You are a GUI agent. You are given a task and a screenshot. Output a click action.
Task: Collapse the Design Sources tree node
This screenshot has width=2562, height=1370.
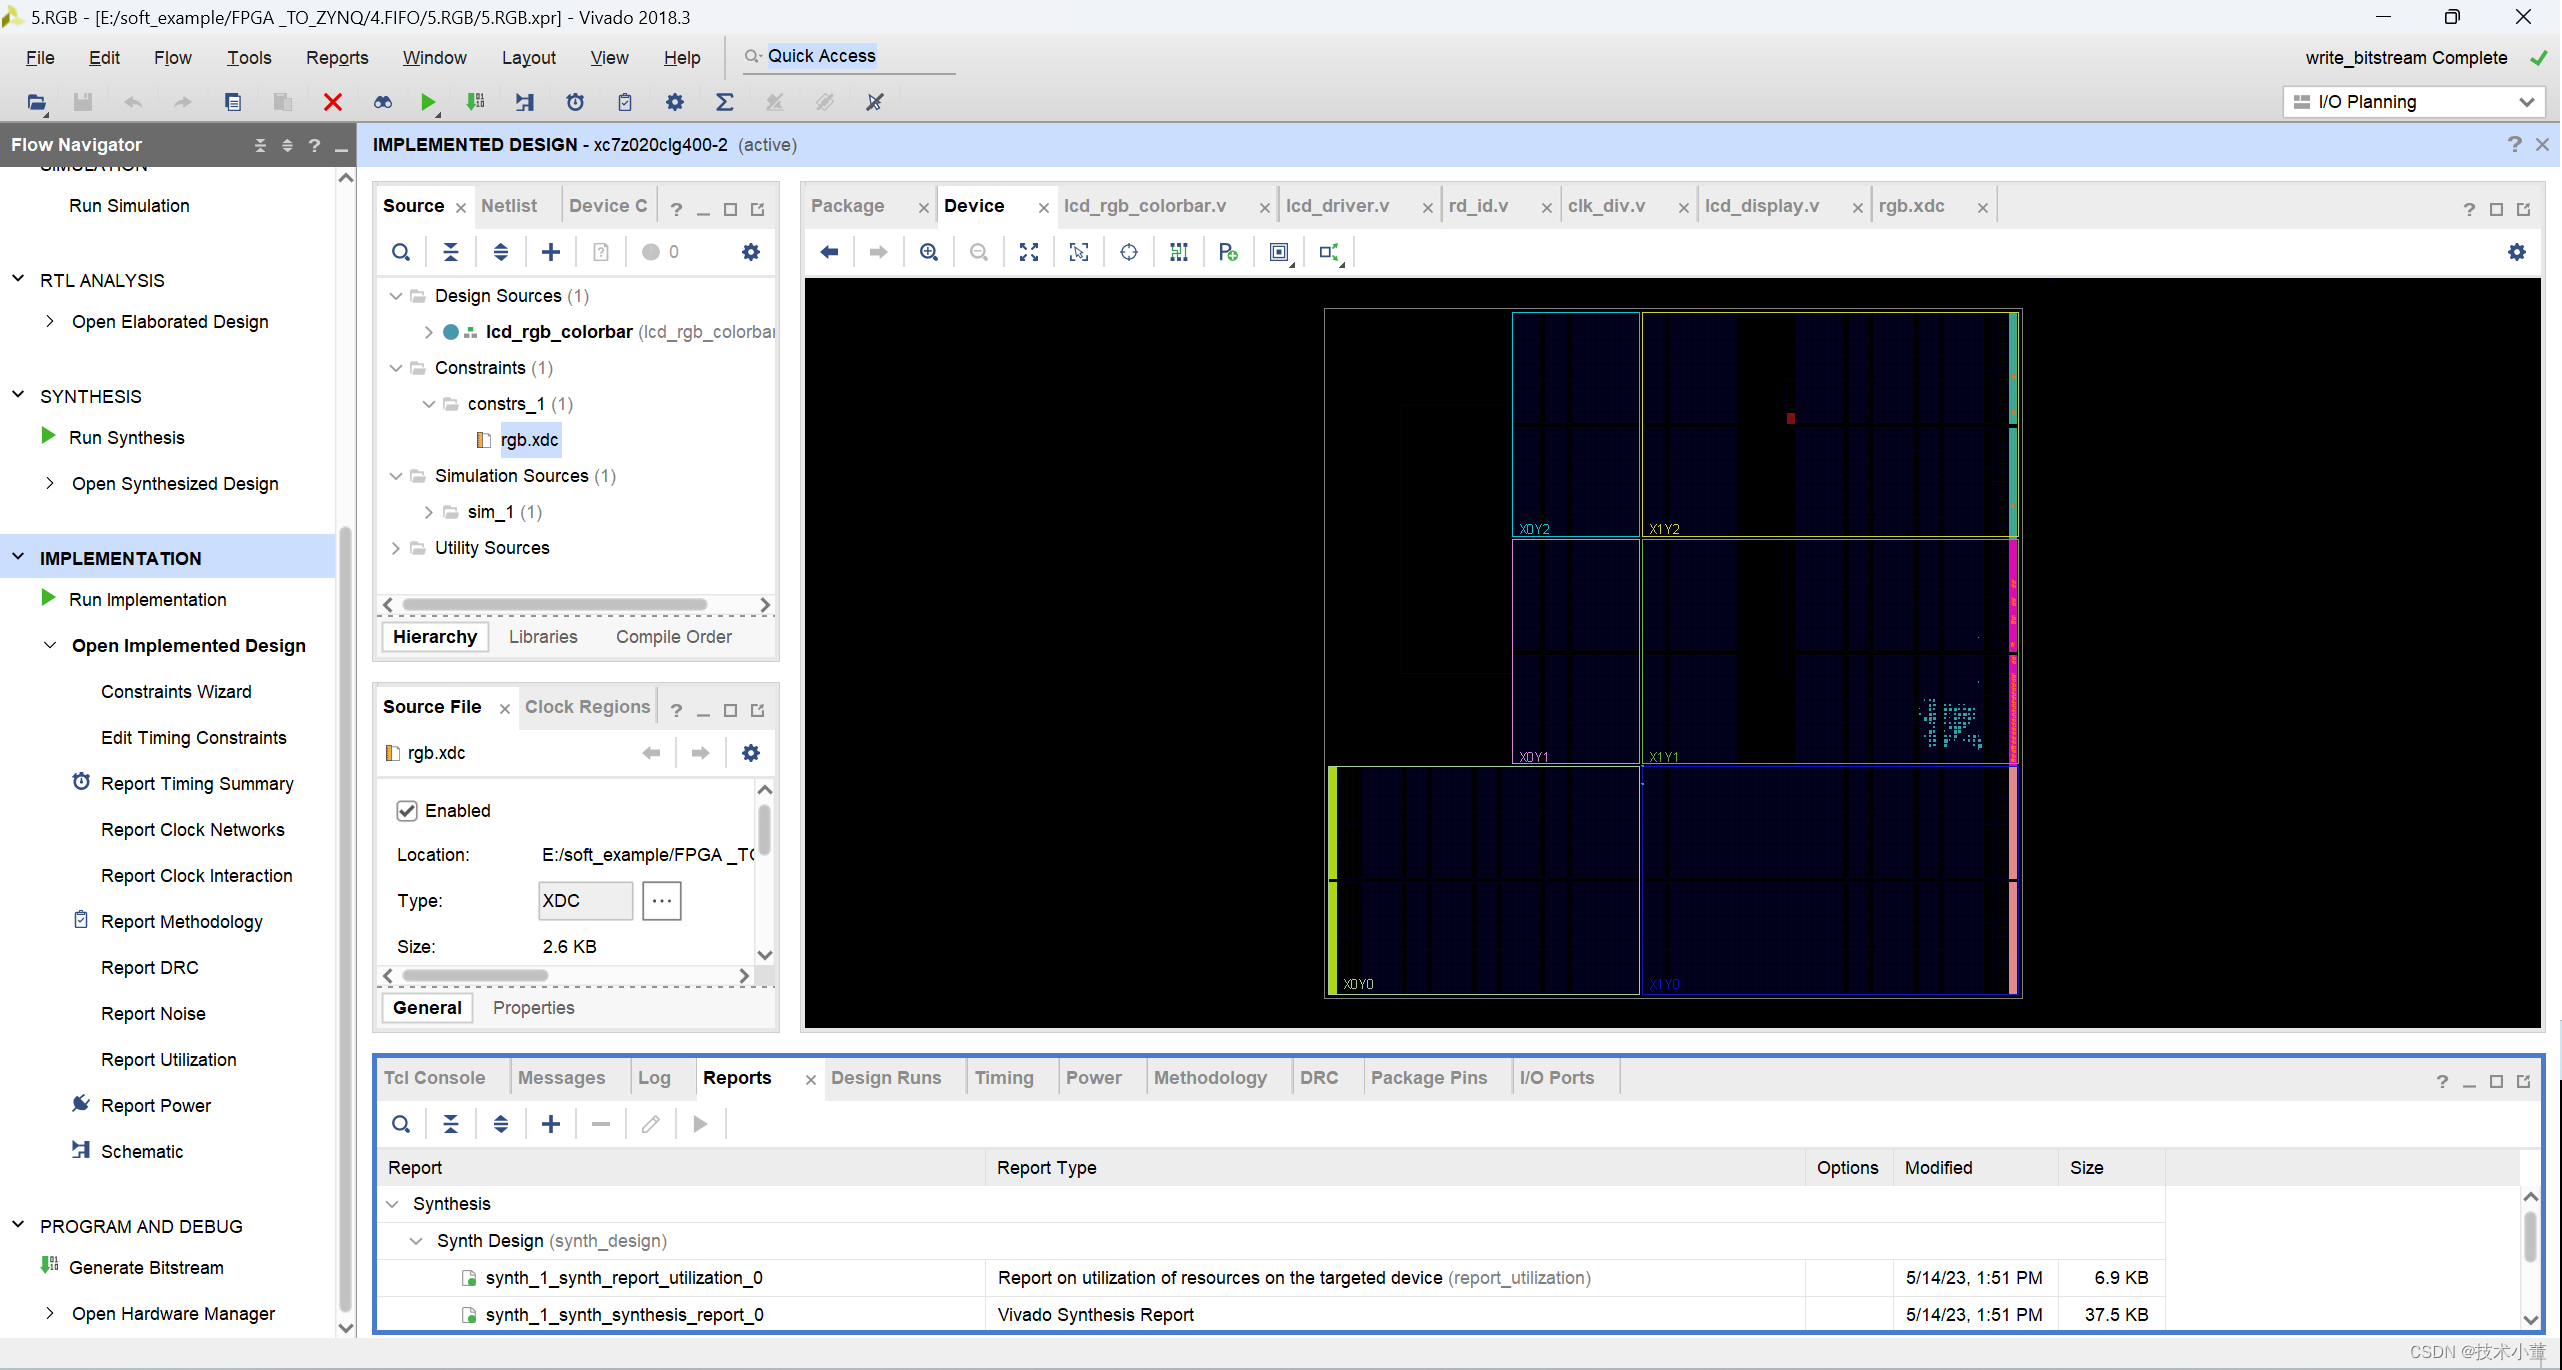click(396, 296)
